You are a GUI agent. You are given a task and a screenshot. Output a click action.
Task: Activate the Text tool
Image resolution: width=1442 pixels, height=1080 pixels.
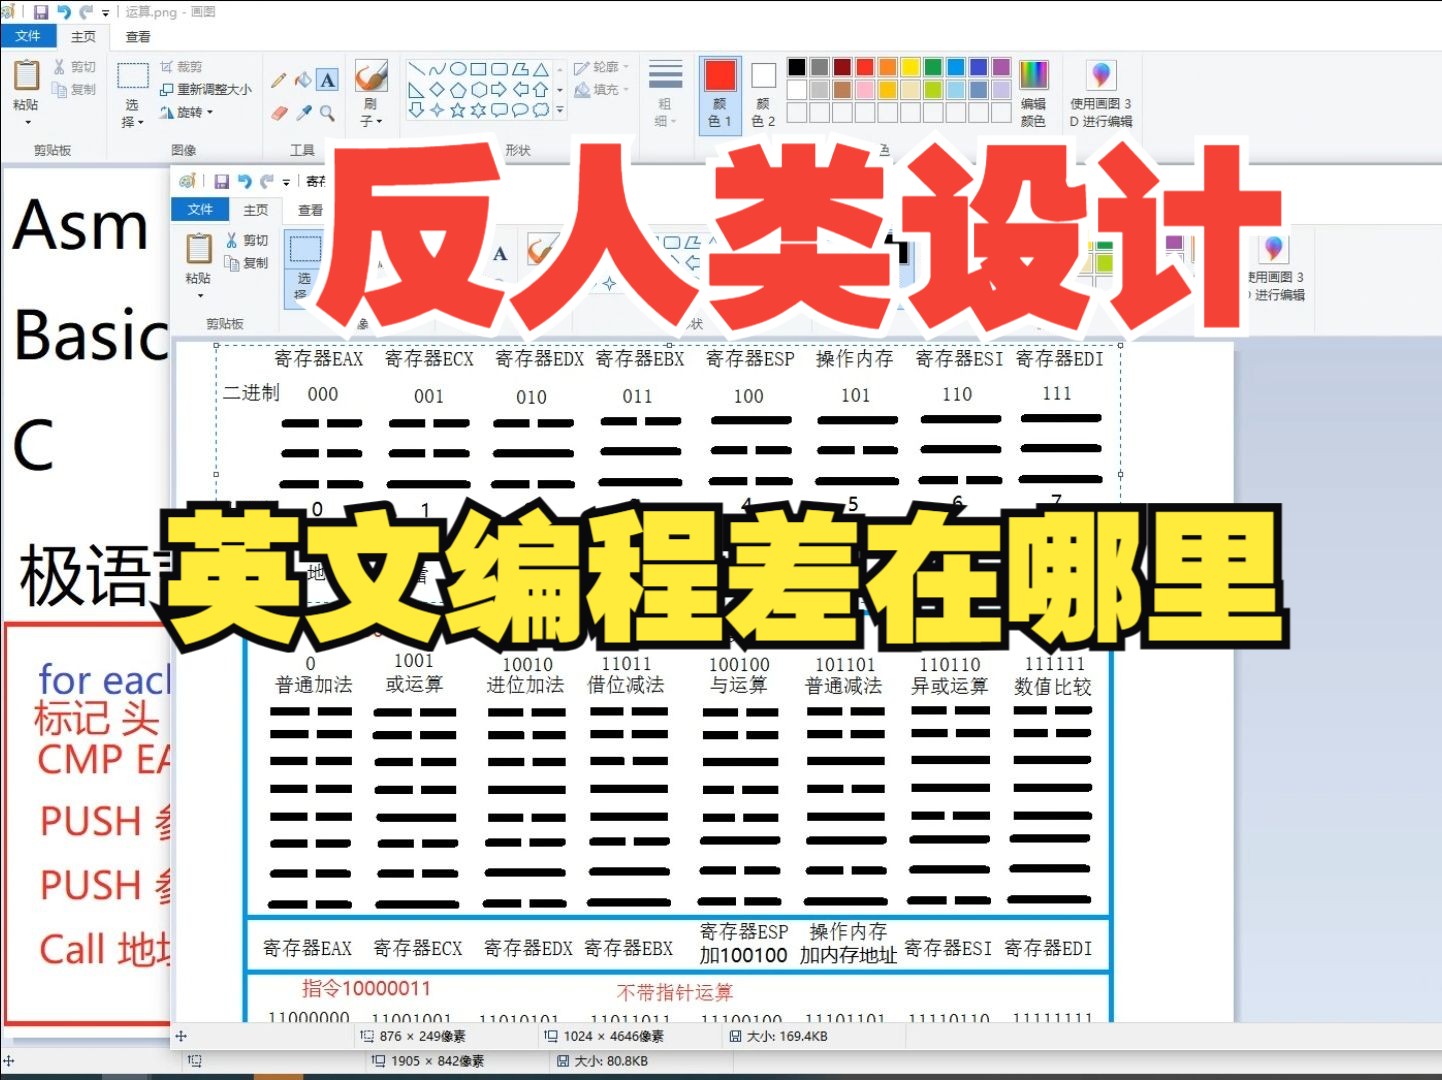pos(326,78)
